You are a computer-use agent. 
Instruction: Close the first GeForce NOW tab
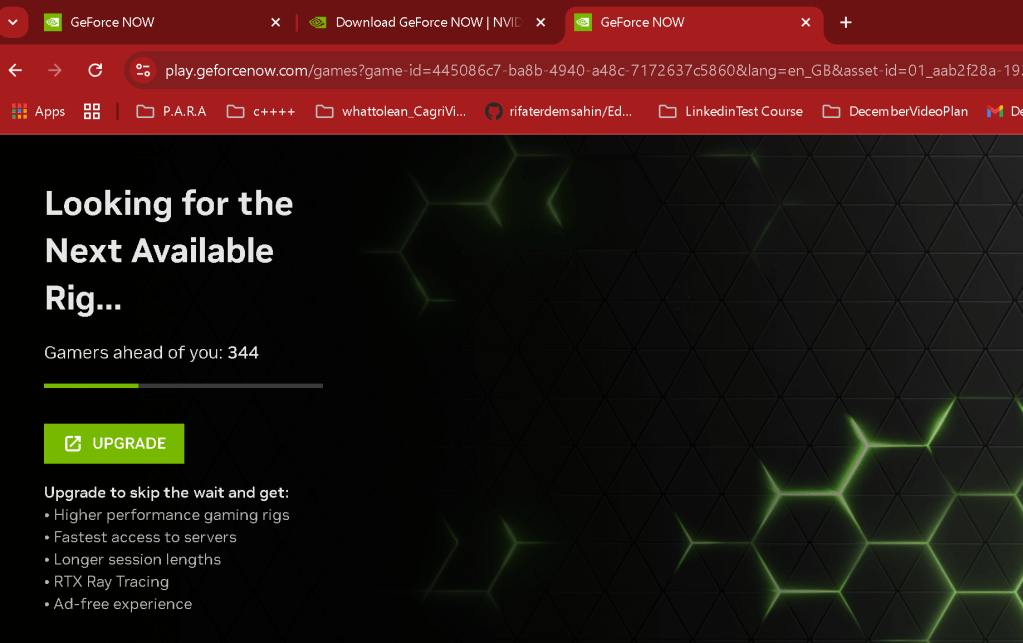tap(275, 22)
